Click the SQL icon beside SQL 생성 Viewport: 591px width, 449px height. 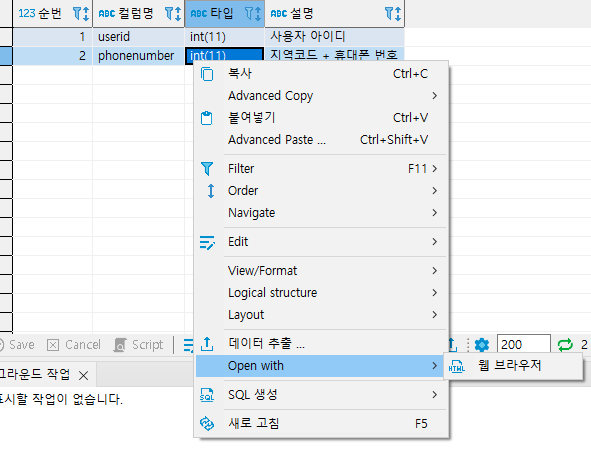[x=207, y=395]
